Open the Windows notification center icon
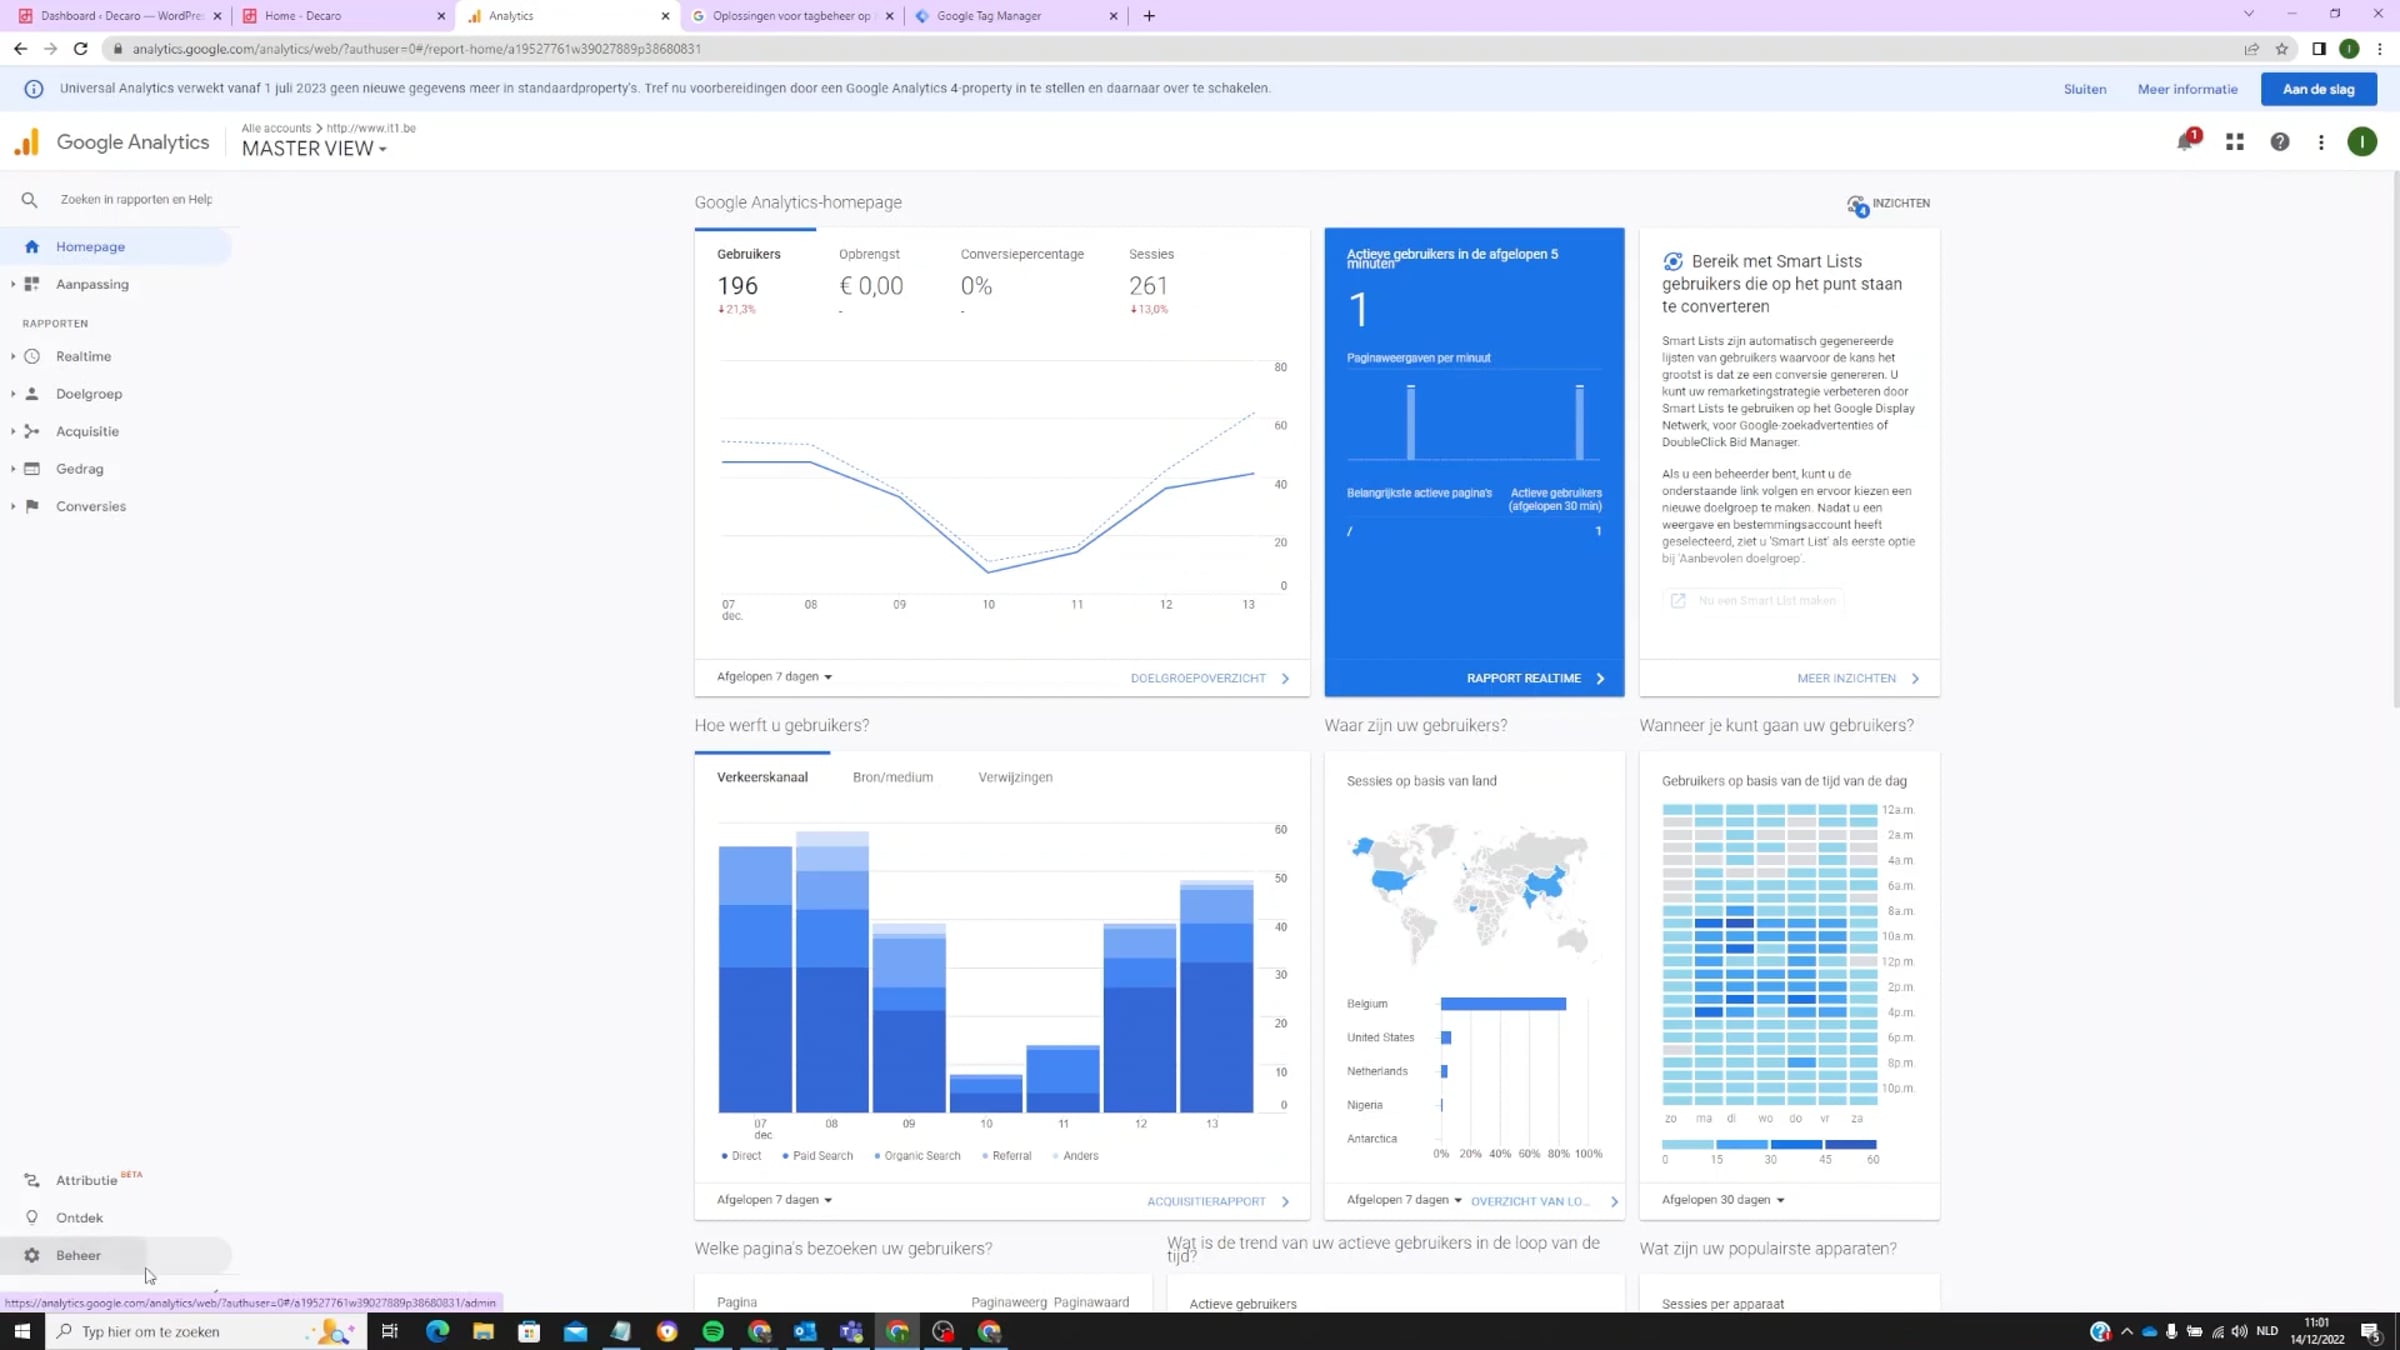This screenshot has width=2400, height=1350. coord(2370,1331)
